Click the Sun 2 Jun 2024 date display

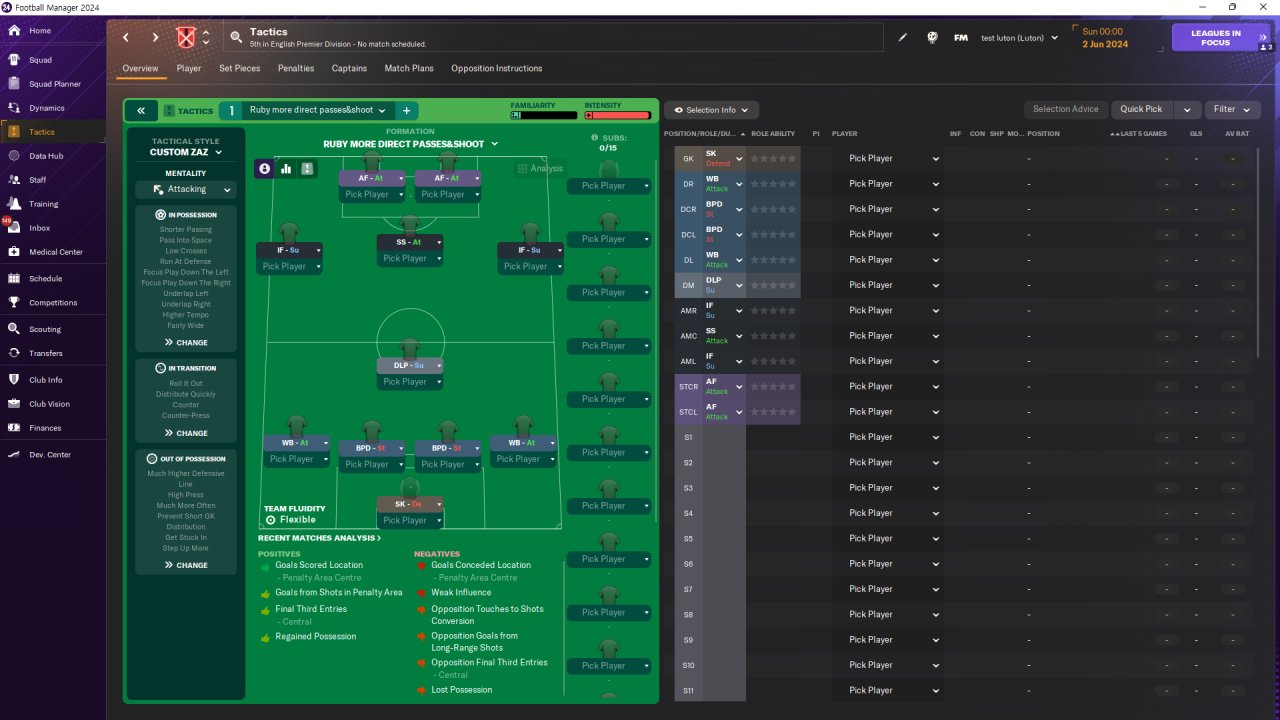1105,38
